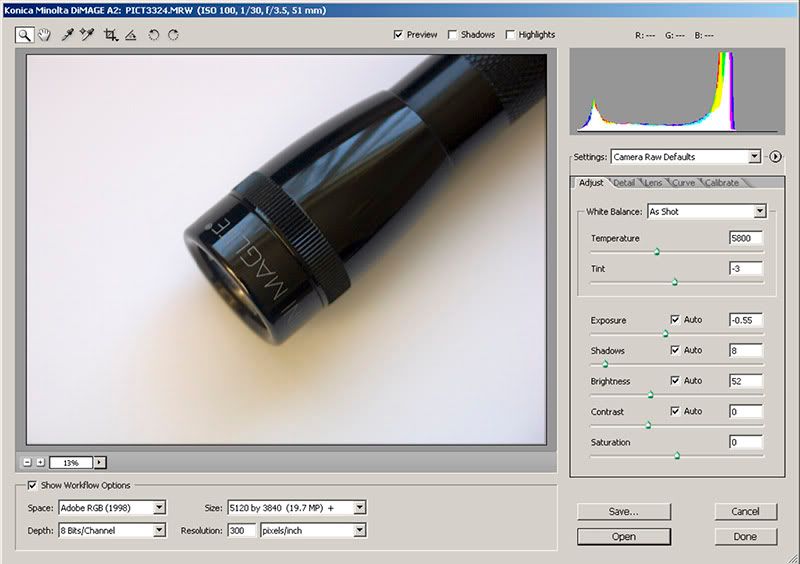Toggle Show Workflow Options checkbox
The image size is (800, 564).
tap(32, 485)
